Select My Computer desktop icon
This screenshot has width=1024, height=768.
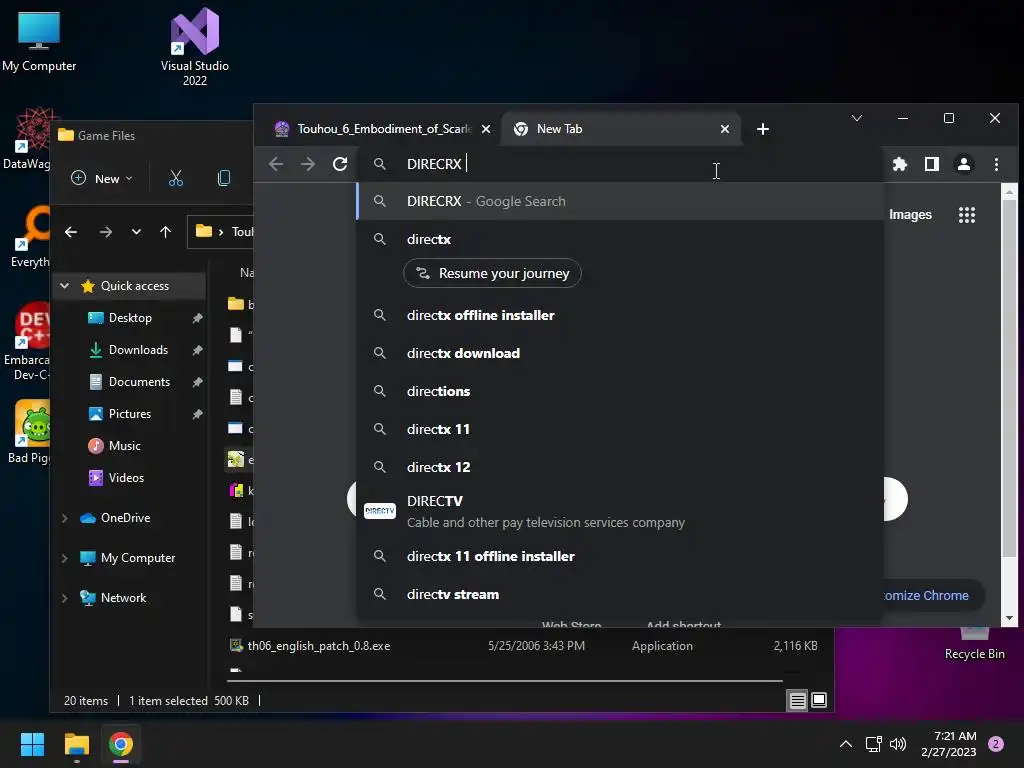coord(39,40)
